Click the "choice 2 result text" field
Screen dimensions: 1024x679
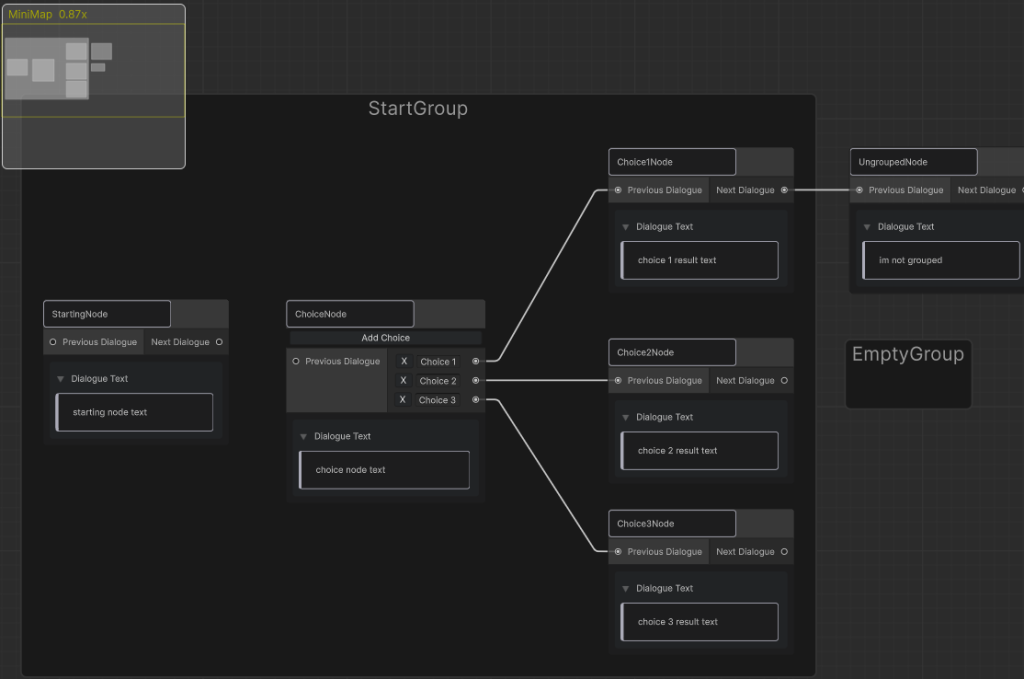click(x=699, y=450)
